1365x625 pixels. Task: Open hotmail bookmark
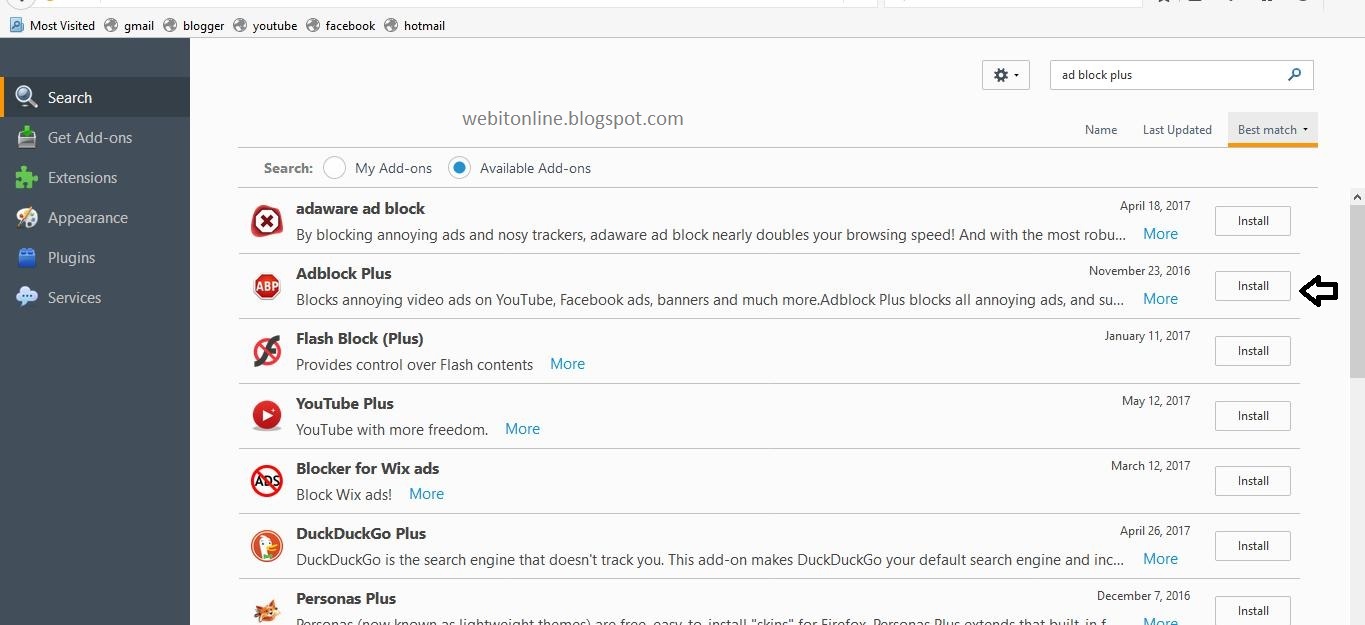tap(414, 25)
